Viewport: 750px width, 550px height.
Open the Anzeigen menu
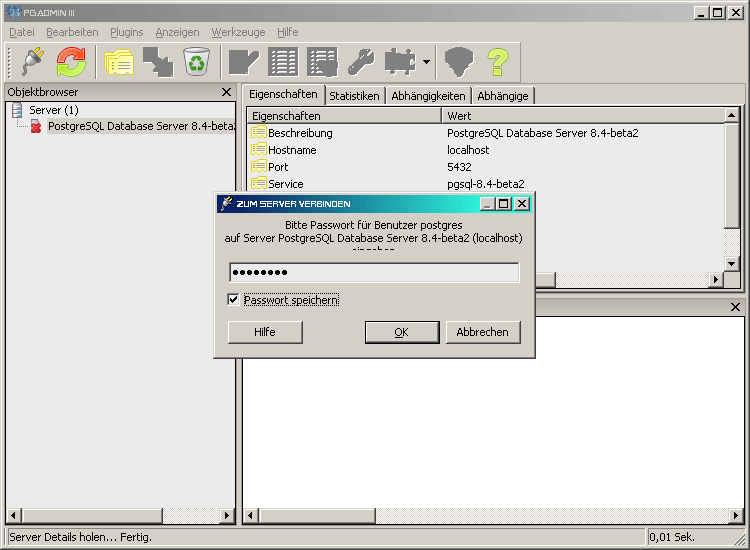click(177, 32)
